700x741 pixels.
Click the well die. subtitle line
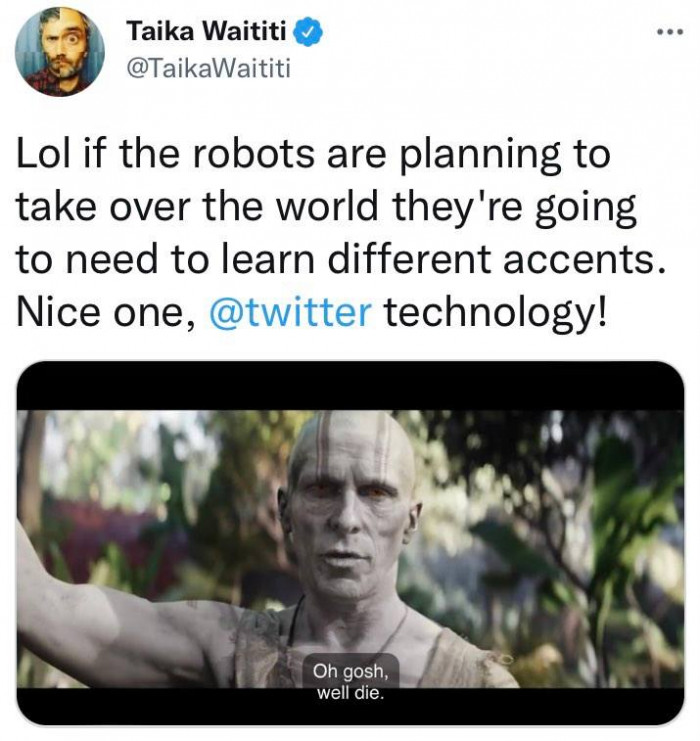click(x=350, y=693)
